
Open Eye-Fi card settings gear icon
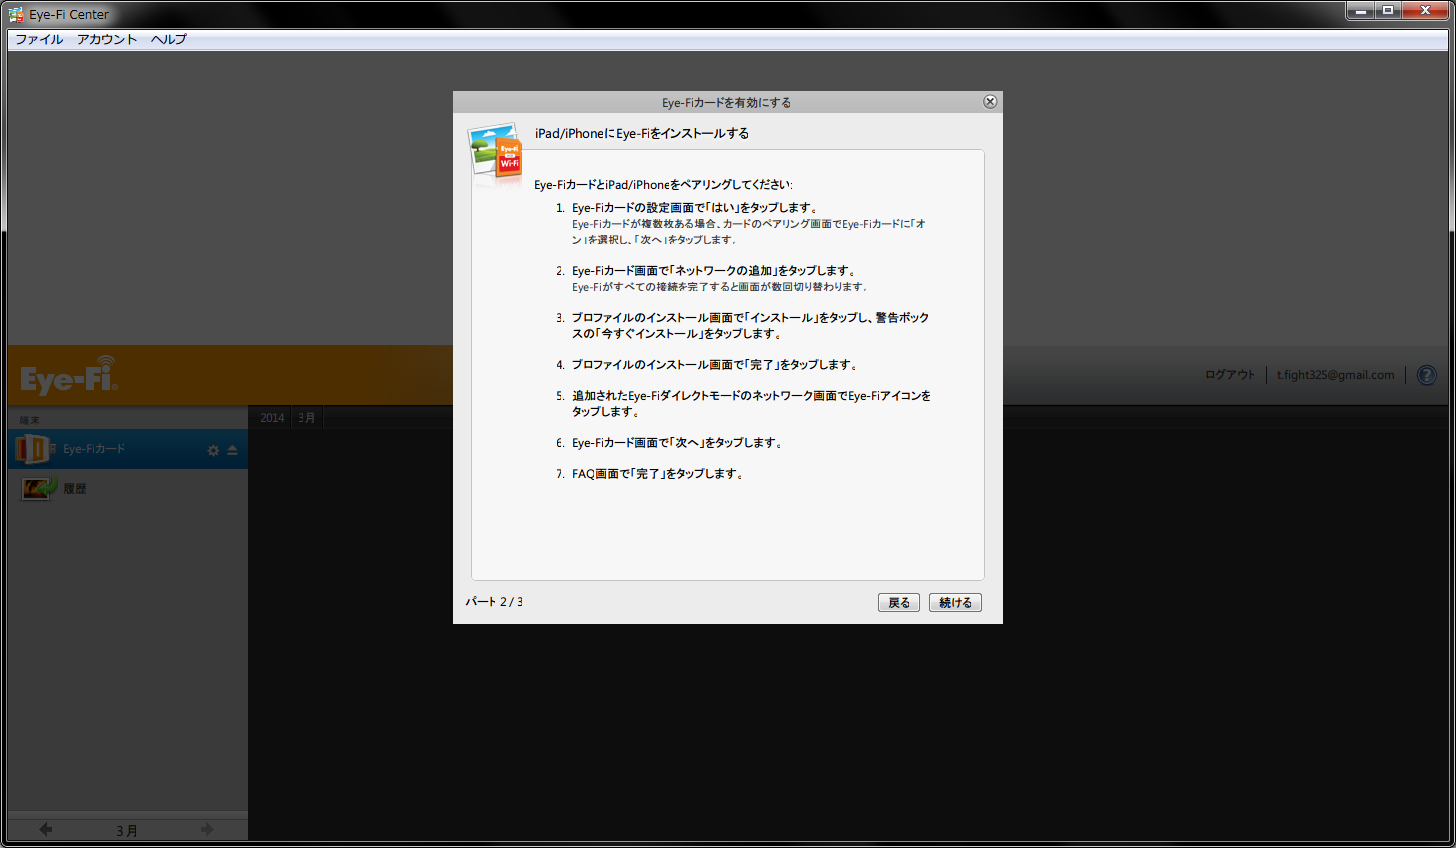(x=213, y=451)
